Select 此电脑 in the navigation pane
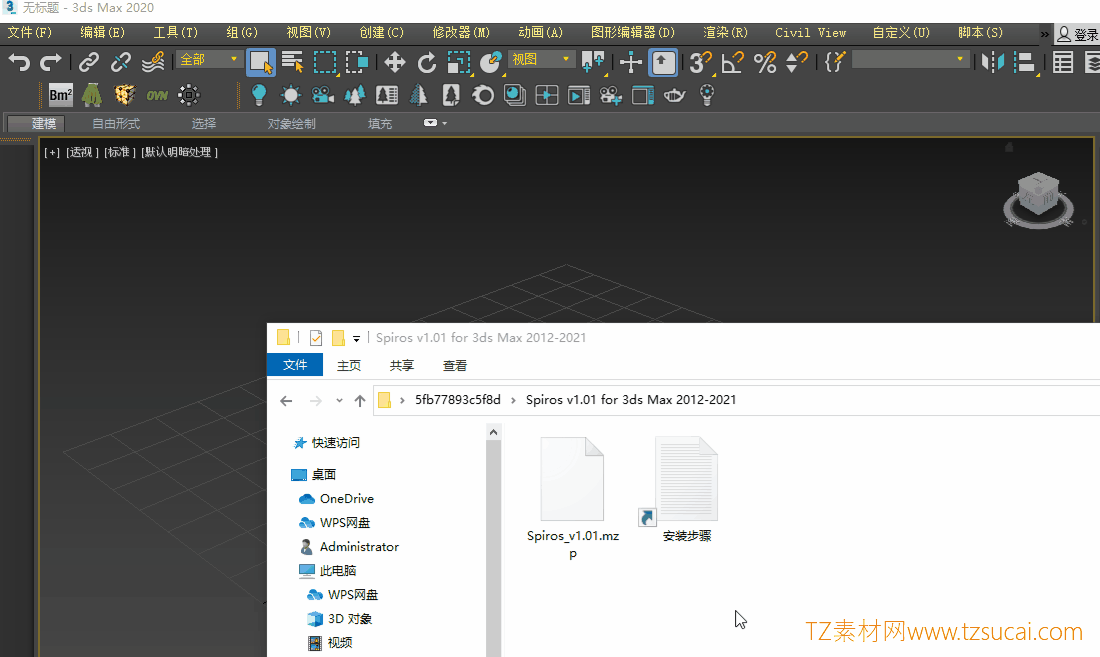The image size is (1100, 657). click(x=328, y=571)
